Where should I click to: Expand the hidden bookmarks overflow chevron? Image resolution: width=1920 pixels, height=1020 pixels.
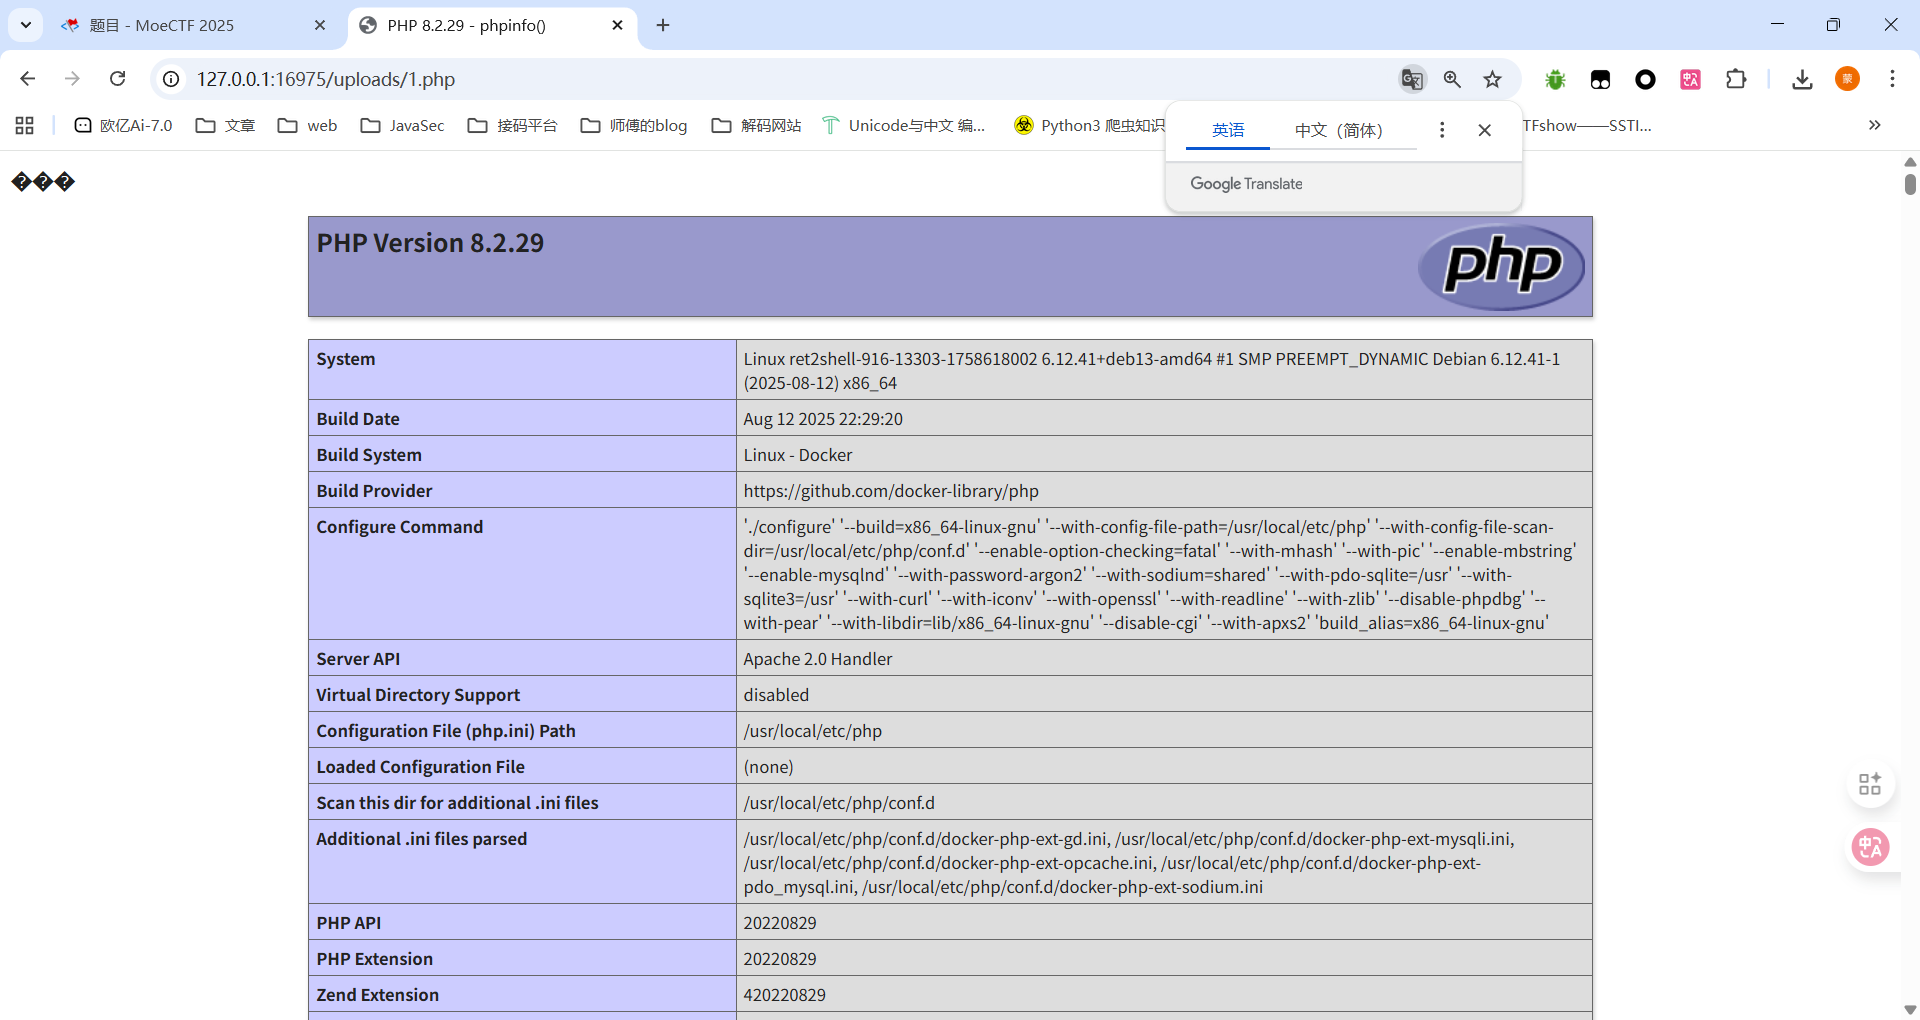(1874, 125)
